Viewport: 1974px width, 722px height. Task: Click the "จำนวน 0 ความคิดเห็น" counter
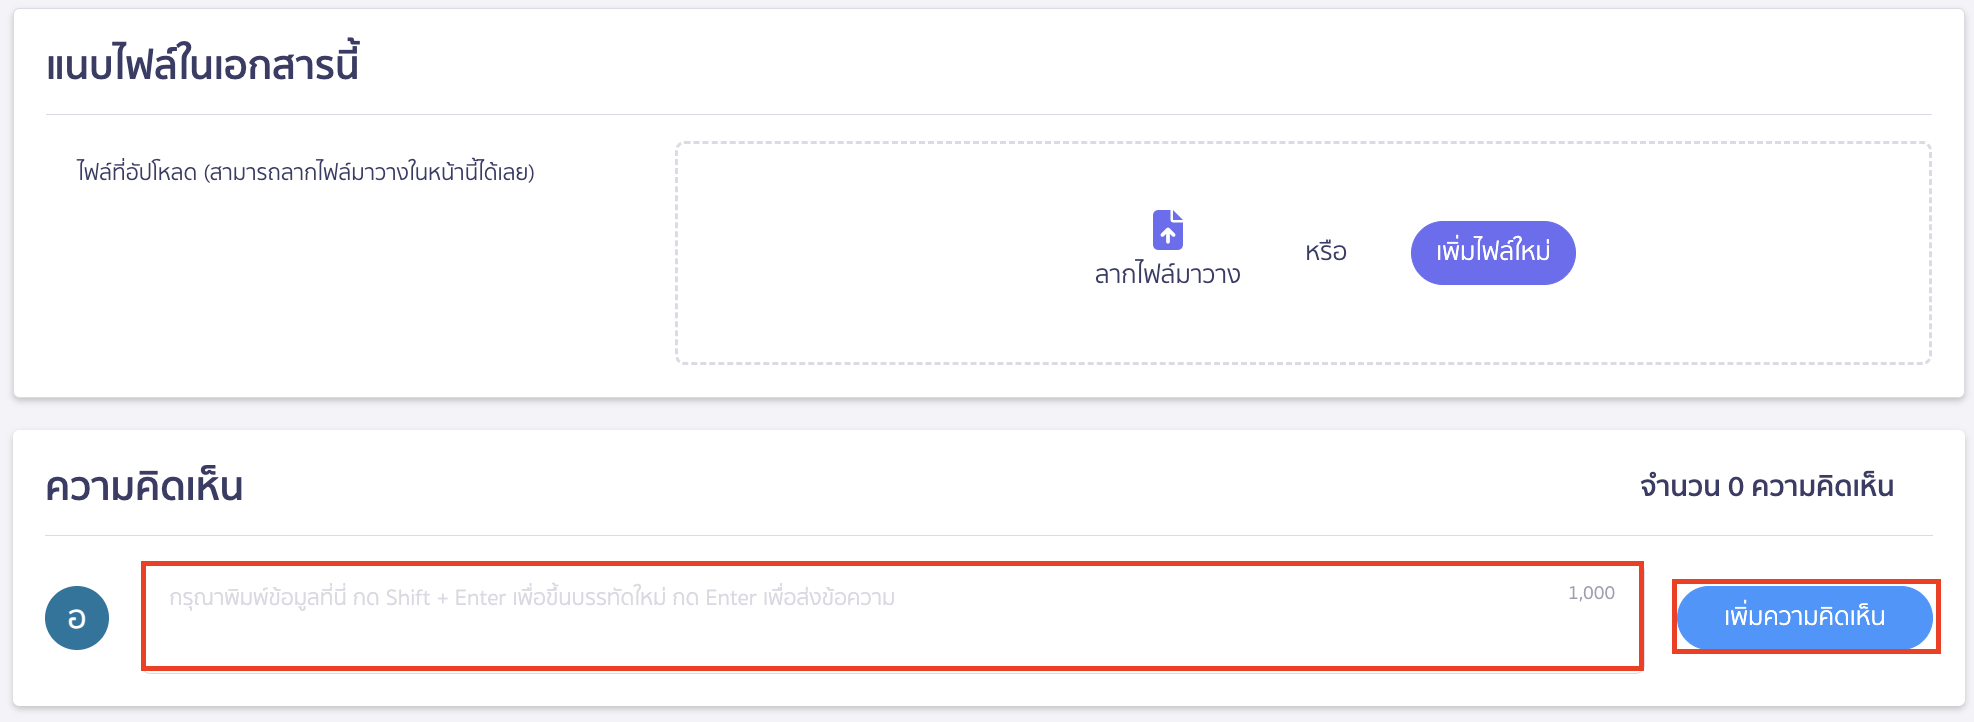point(1766,487)
